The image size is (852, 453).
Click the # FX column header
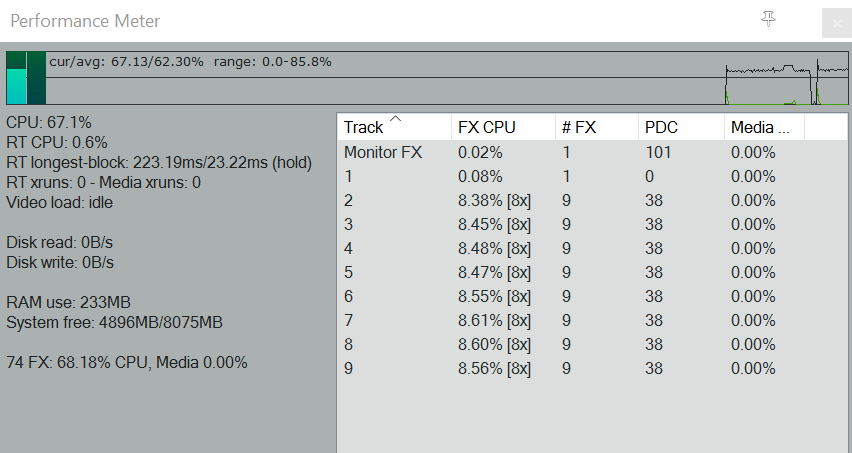pyautogui.click(x=579, y=127)
